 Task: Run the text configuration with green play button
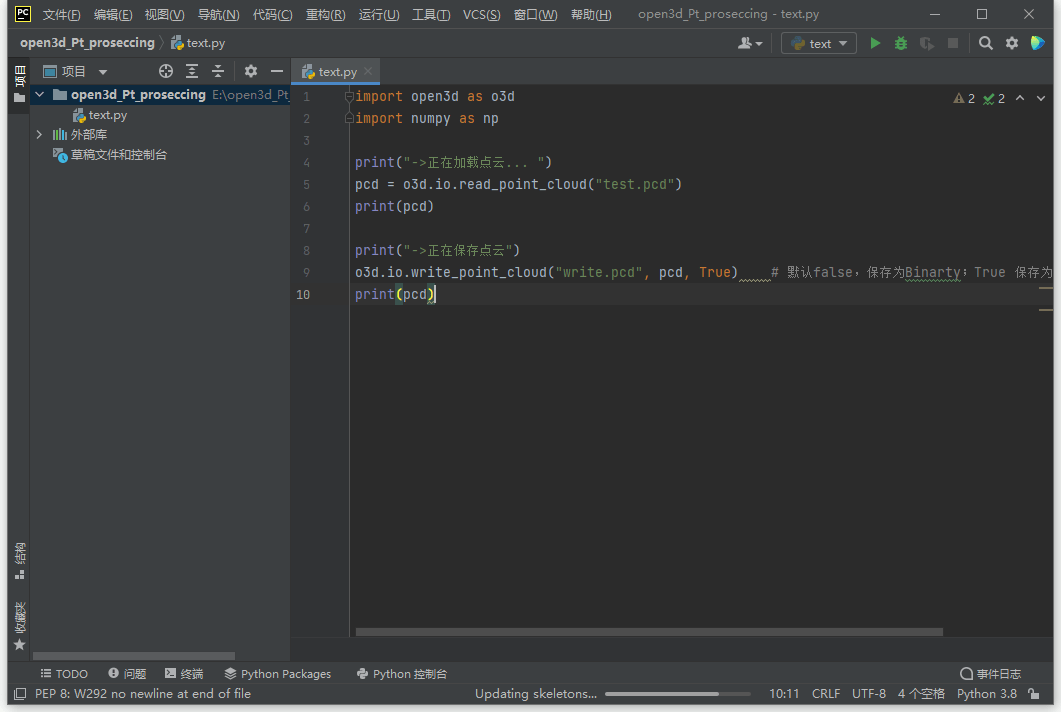875,43
